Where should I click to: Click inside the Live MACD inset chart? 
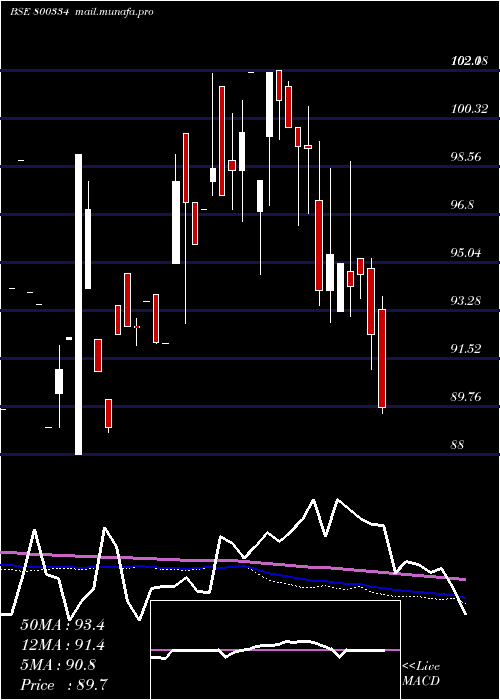[275, 650]
